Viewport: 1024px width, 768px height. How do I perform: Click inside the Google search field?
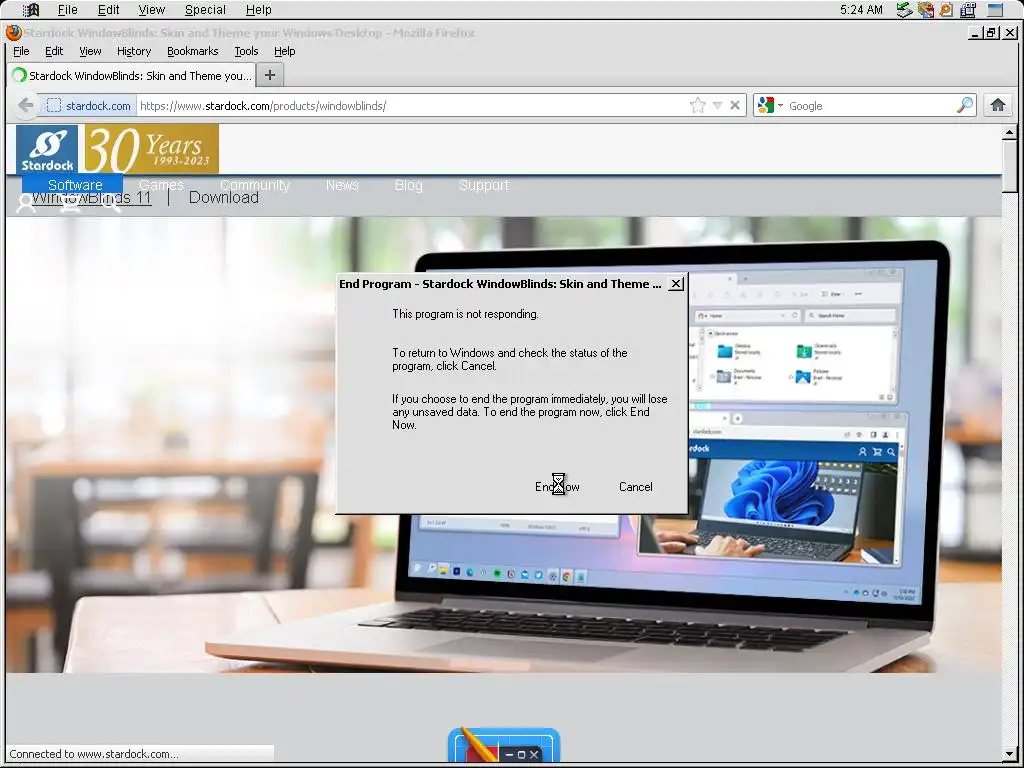pyautogui.click(x=871, y=105)
